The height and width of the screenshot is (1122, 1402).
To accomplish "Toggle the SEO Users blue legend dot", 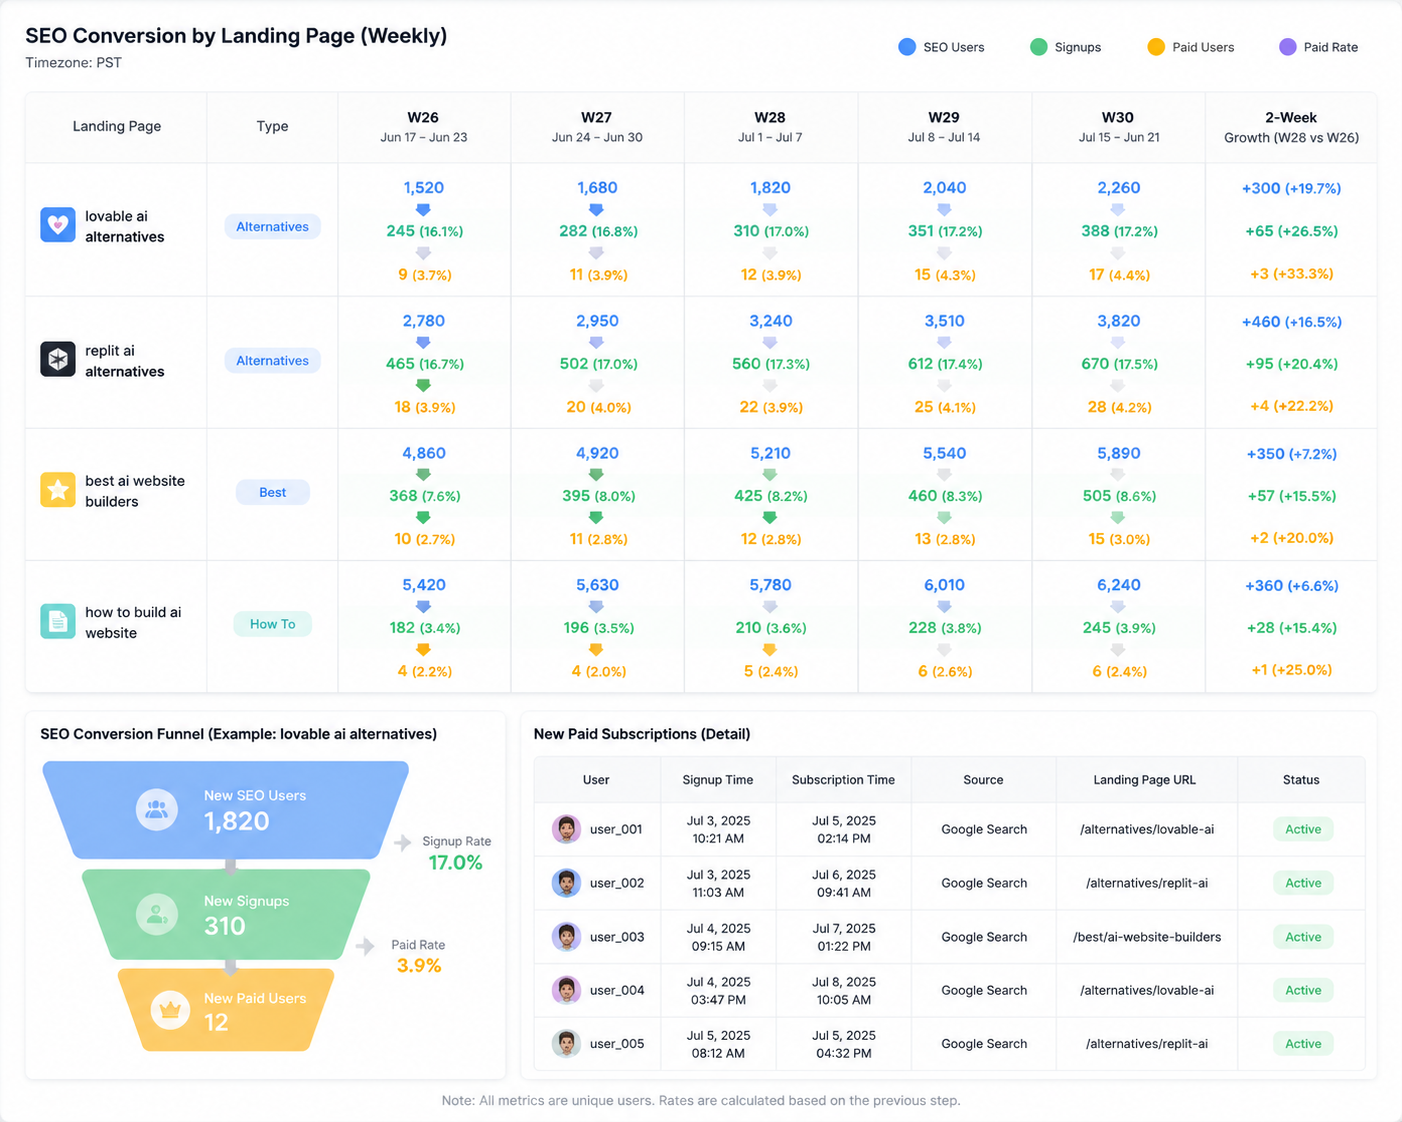I will click(907, 47).
